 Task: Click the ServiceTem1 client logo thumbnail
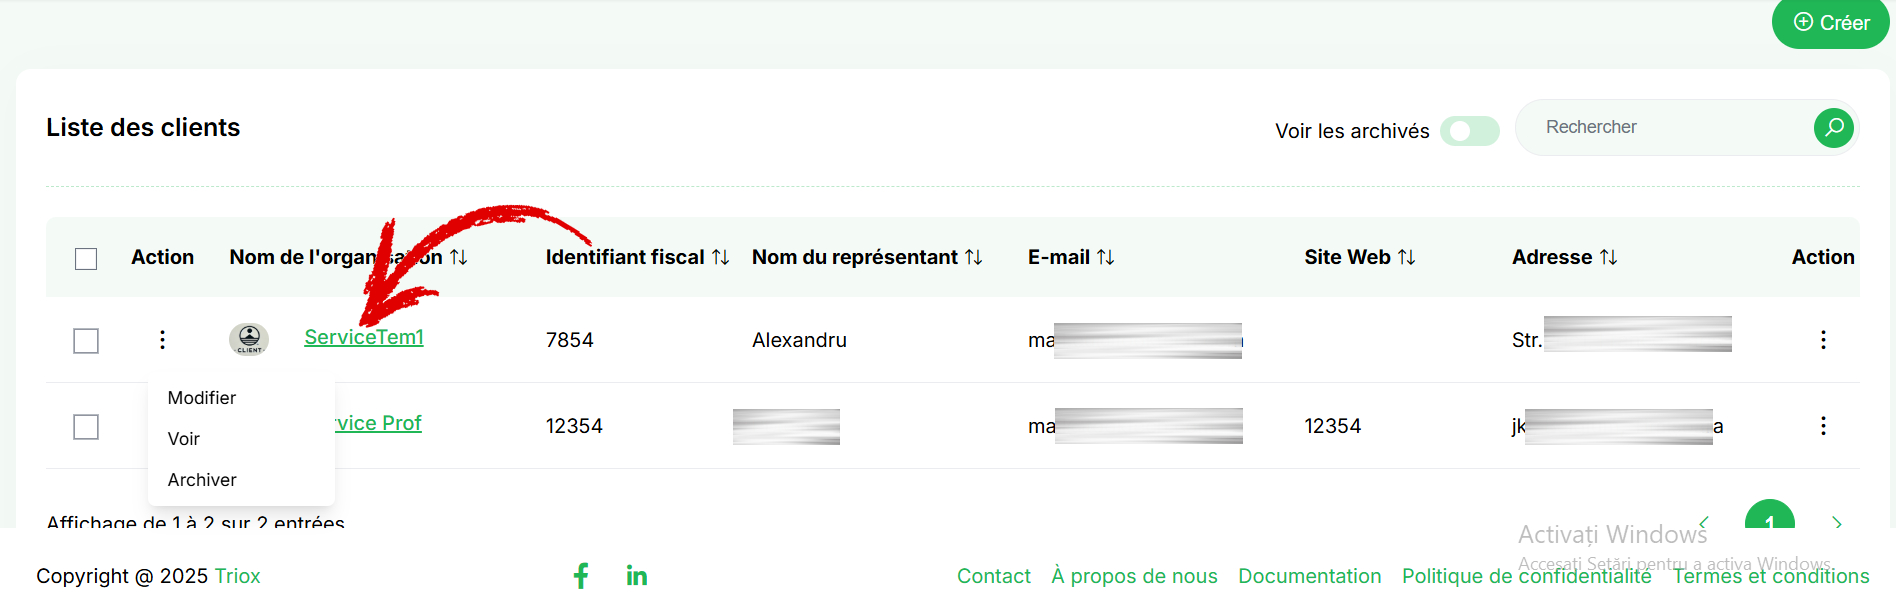click(x=249, y=339)
